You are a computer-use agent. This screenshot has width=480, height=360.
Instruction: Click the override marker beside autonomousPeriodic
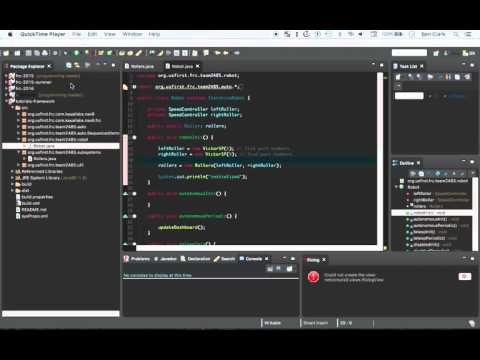[126, 216]
